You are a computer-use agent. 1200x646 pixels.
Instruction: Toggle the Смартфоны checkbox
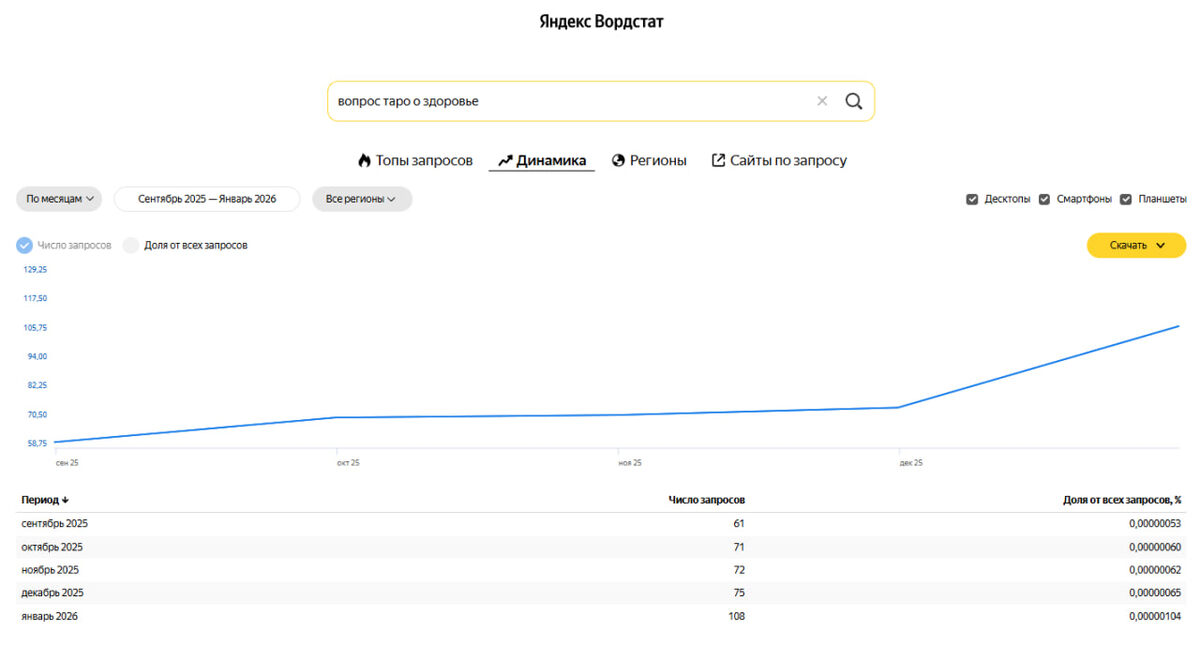(1045, 199)
